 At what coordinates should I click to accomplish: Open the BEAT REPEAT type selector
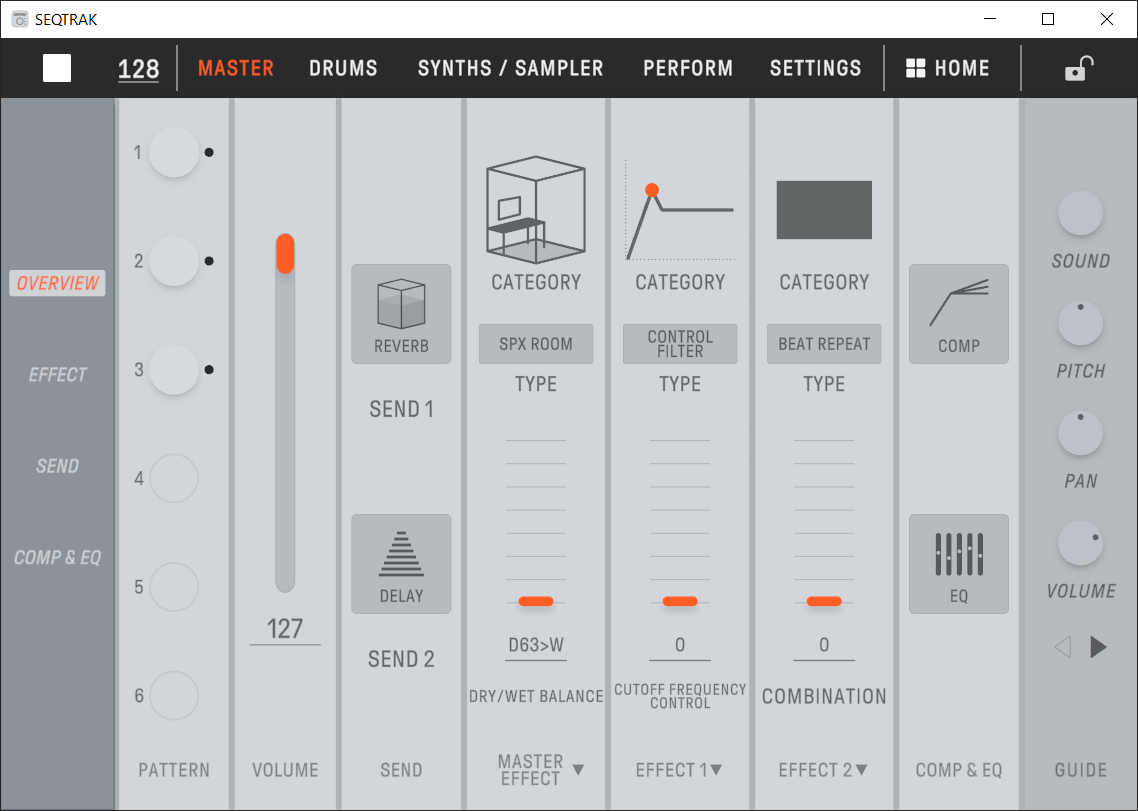[824, 344]
